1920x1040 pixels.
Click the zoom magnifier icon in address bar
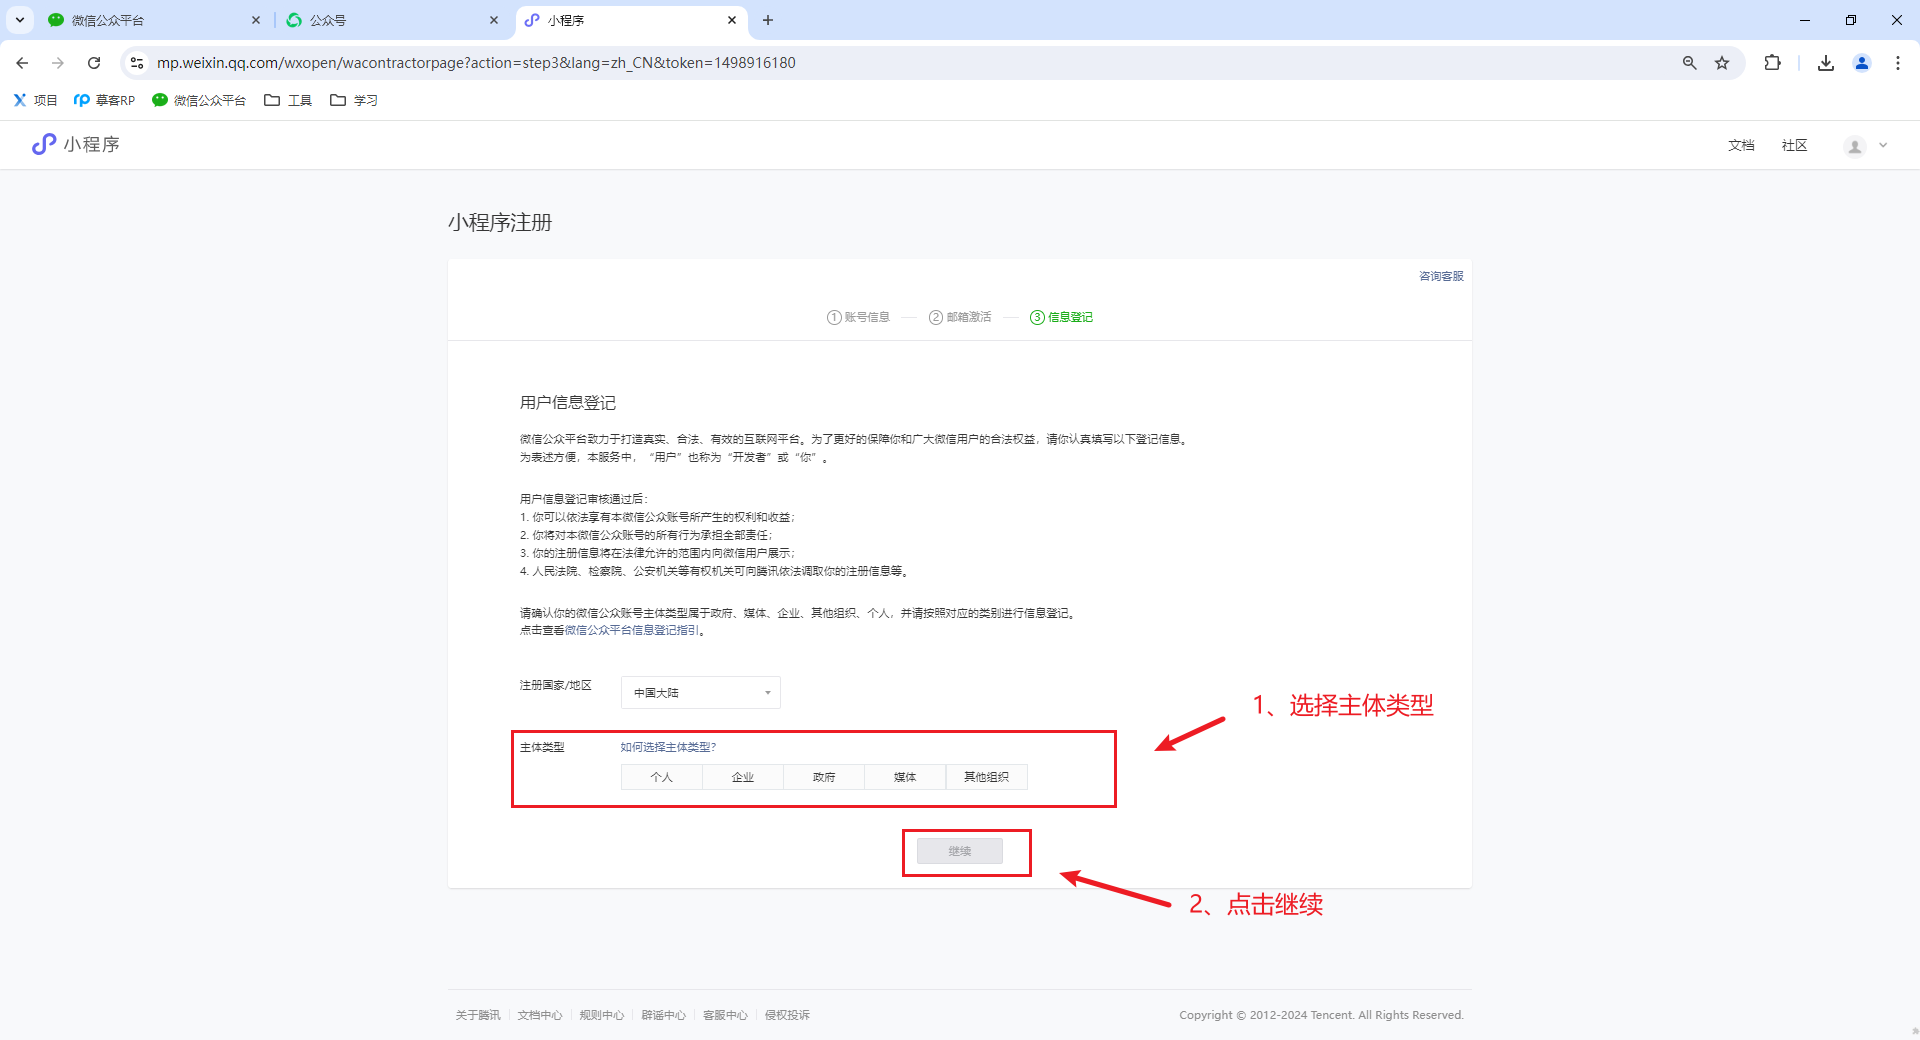click(x=1689, y=63)
